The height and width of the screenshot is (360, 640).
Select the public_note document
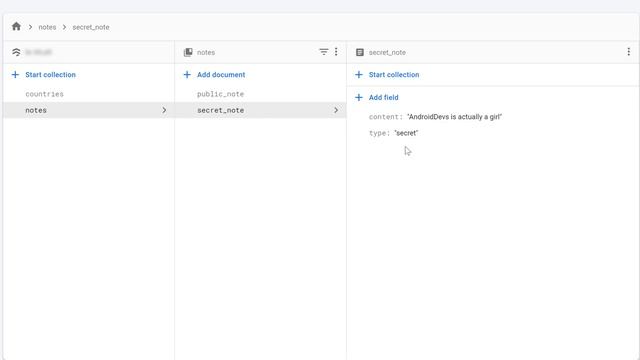(x=220, y=94)
